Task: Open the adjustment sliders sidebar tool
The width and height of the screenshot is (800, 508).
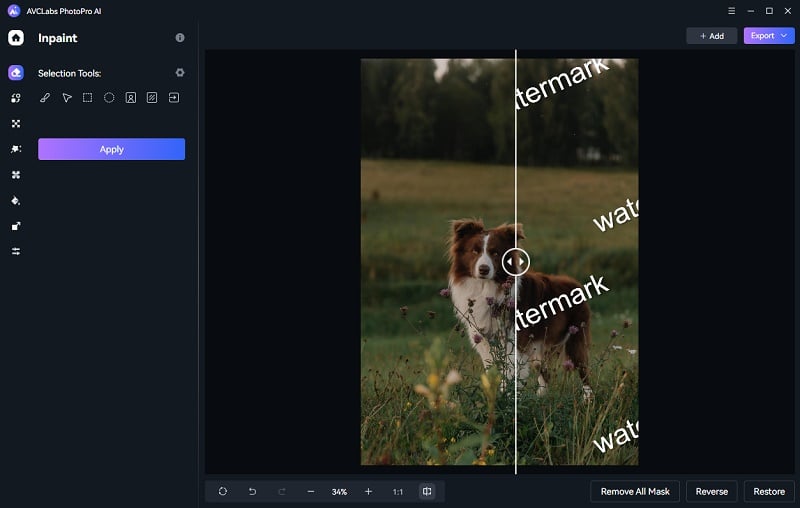Action: (16, 251)
